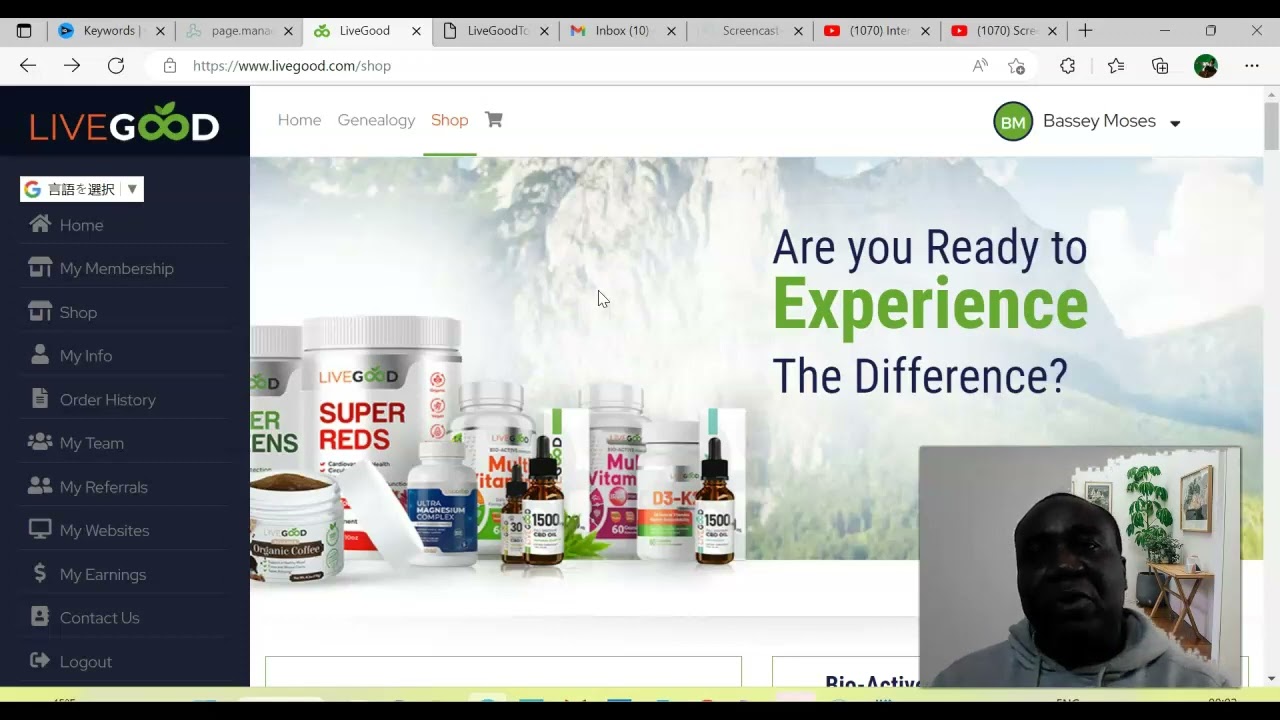The width and height of the screenshot is (1280, 720).
Task: Click the My Websites monitor icon
Action: [x=40, y=530]
